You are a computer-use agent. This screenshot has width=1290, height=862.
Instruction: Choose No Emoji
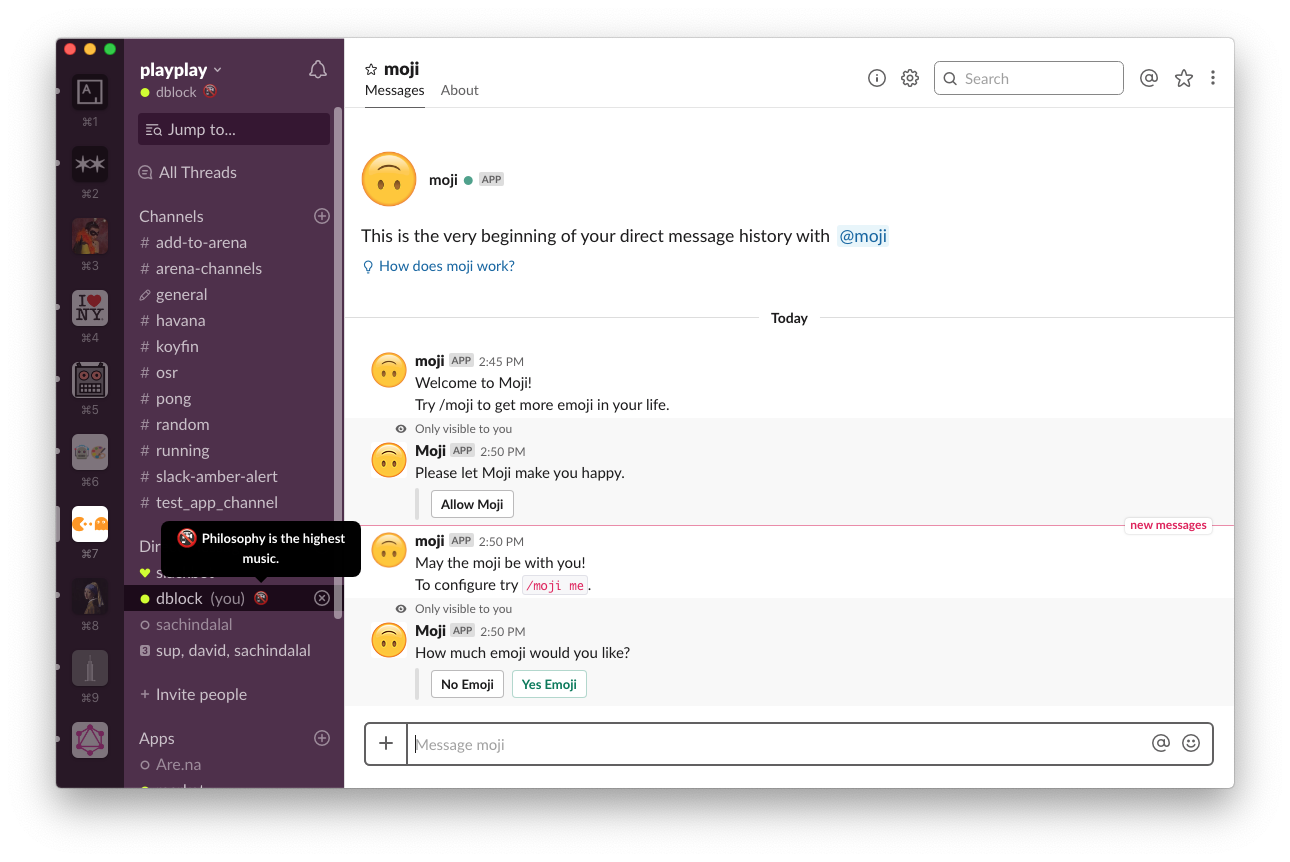(x=467, y=684)
